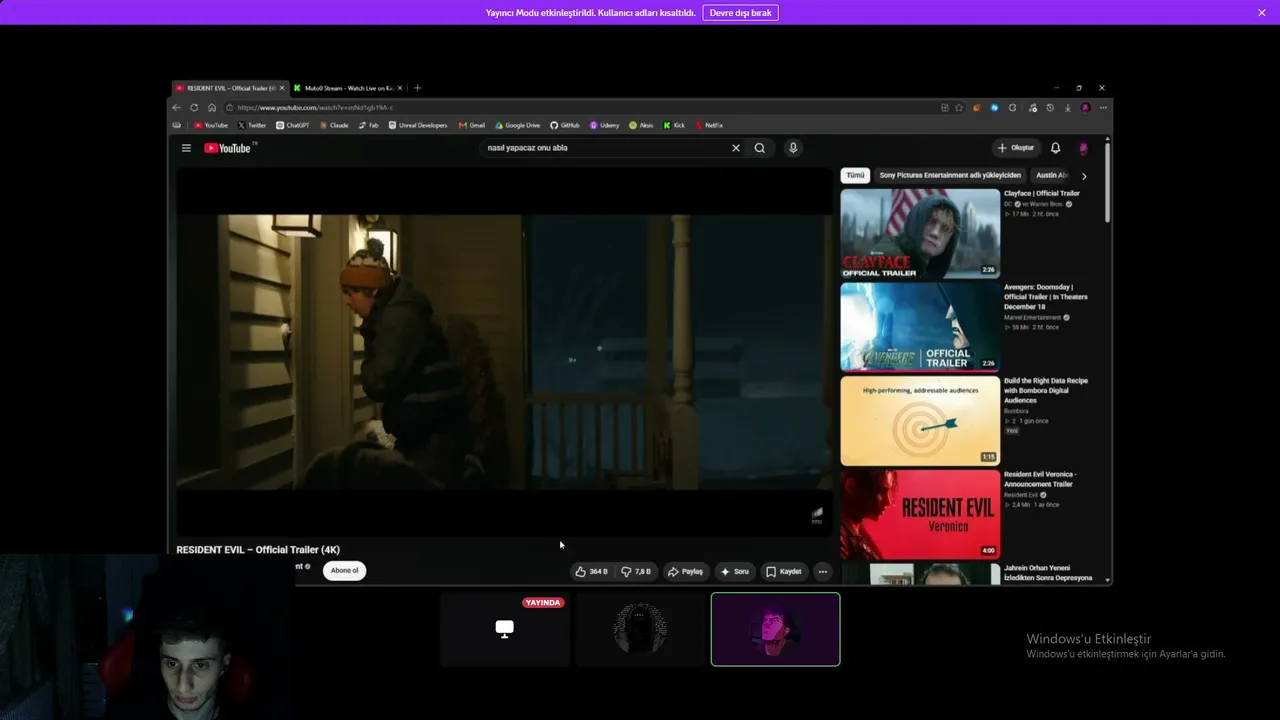The width and height of the screenshot is (1280, 720).
Task: Subscribe with the Abone ol button
Action: tap(344, 571)
